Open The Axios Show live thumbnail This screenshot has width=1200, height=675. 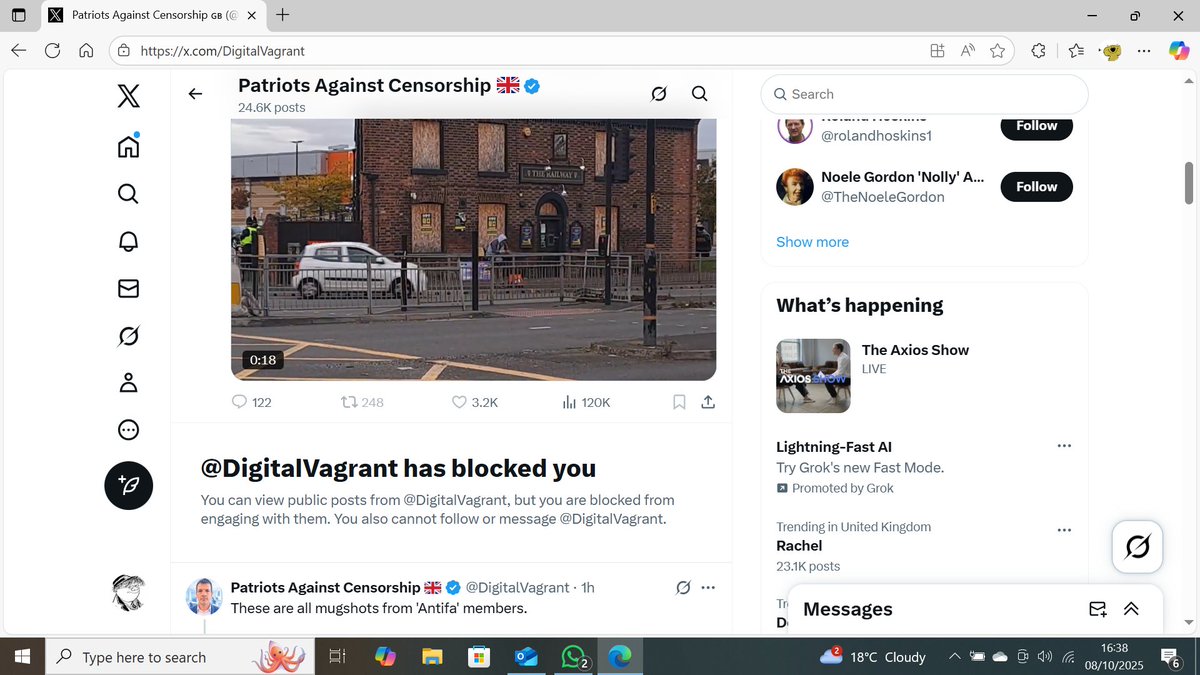click(x=813, y=376)
